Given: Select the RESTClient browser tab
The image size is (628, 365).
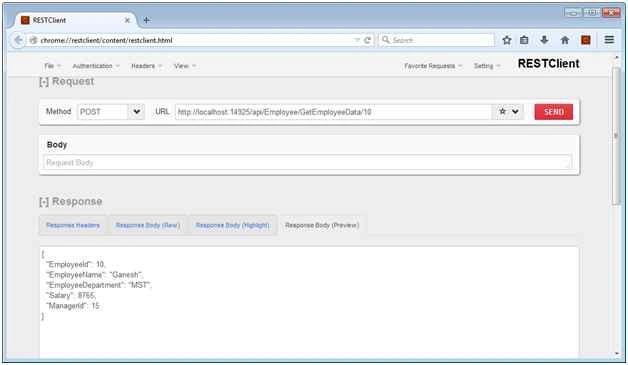Looking at the screenshot, I should [x=75, y=20].
